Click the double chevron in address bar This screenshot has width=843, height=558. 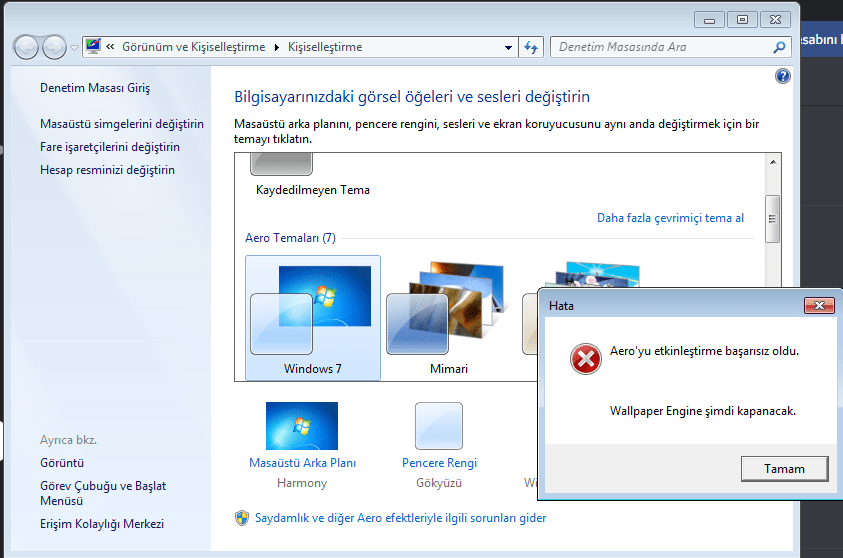coord(110,47)
